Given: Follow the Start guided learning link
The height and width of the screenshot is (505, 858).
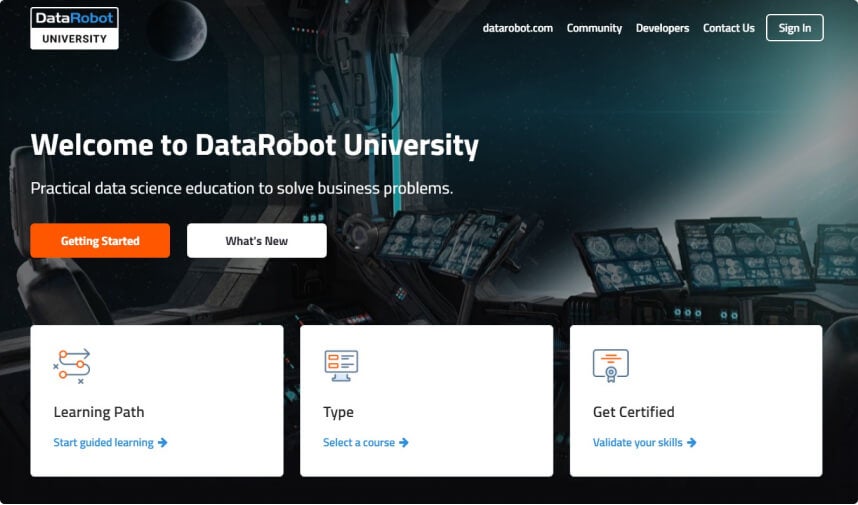Looking at the screenshot, I should 103,443.
